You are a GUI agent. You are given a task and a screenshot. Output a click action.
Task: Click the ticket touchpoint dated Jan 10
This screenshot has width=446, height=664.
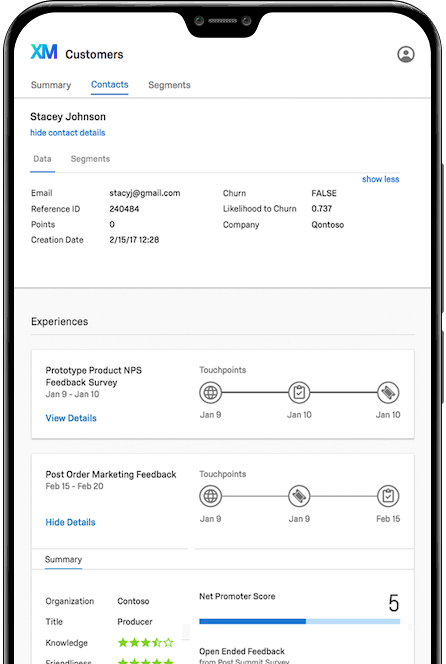388,393
